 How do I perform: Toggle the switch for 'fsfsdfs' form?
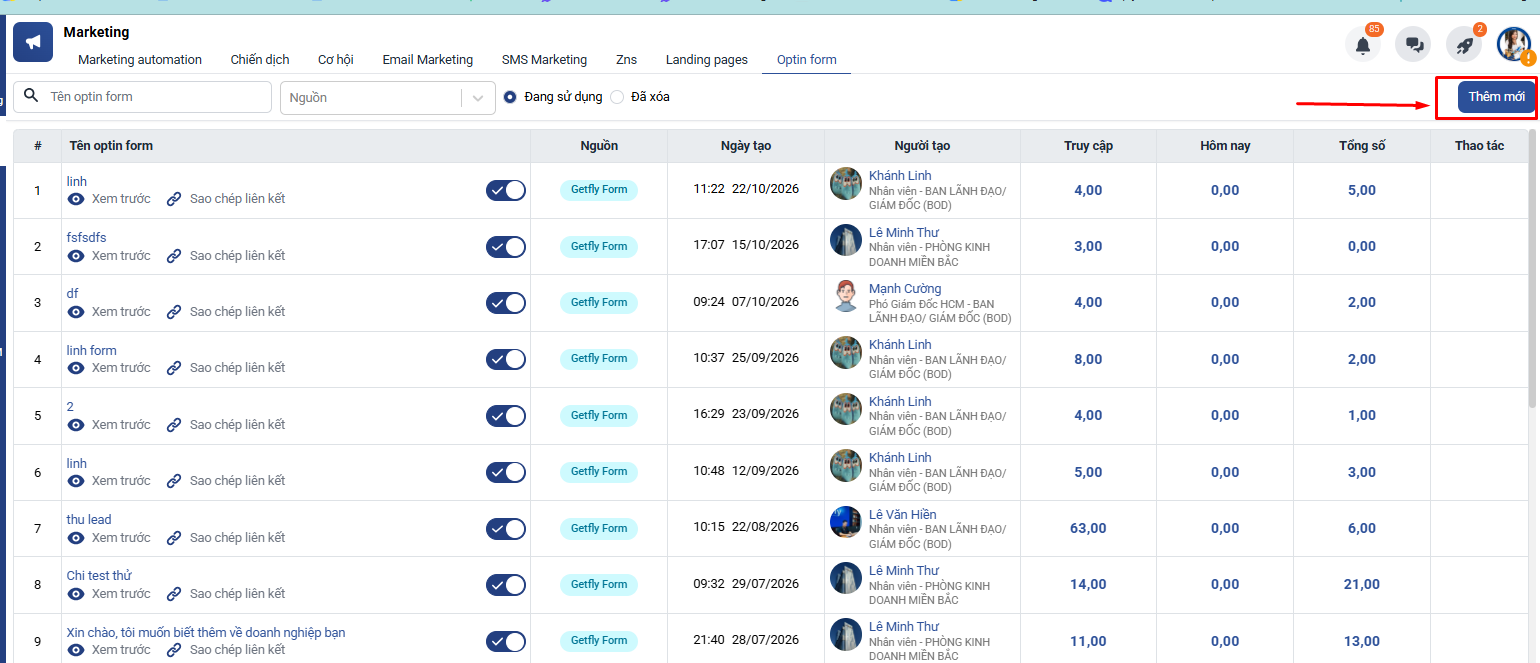[506, 247]
